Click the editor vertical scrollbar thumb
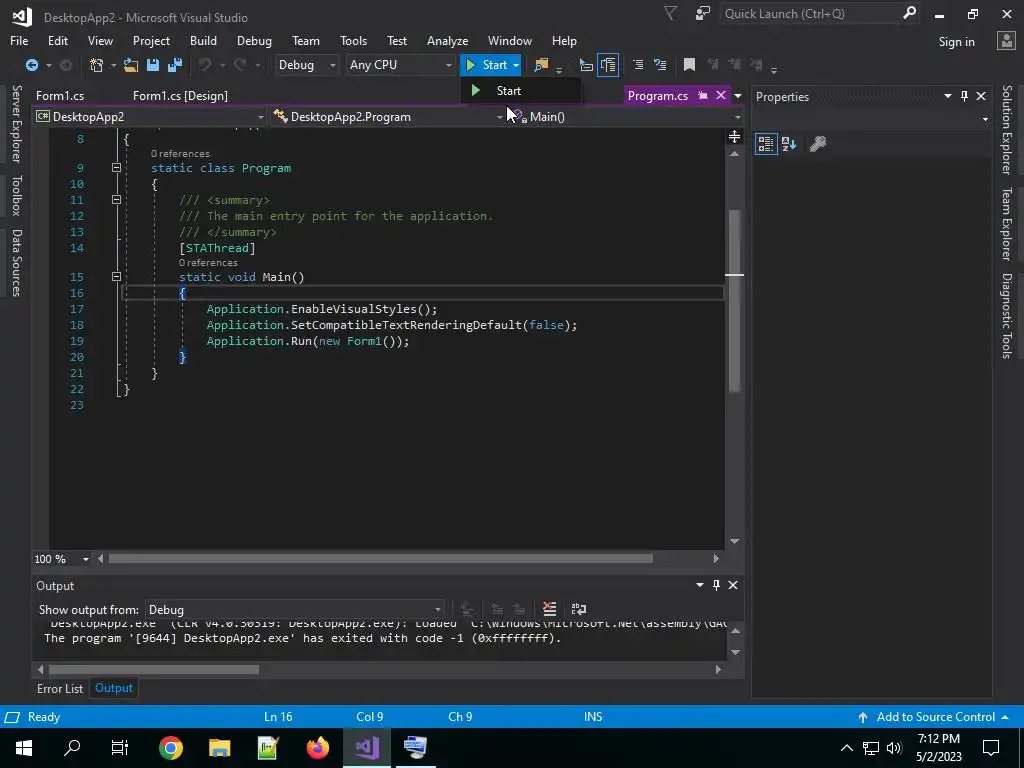1024x768 pixels. (734, 300)
